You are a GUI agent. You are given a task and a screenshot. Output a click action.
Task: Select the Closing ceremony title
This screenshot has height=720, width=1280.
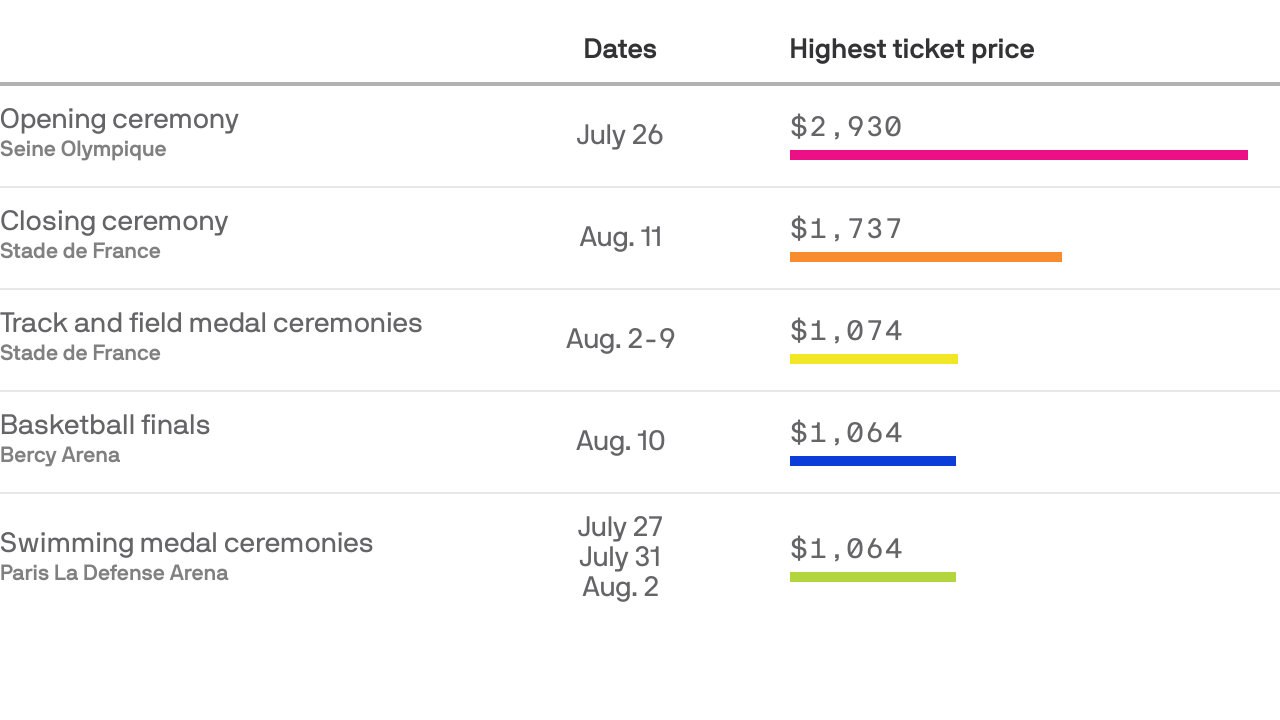point(114,221)
